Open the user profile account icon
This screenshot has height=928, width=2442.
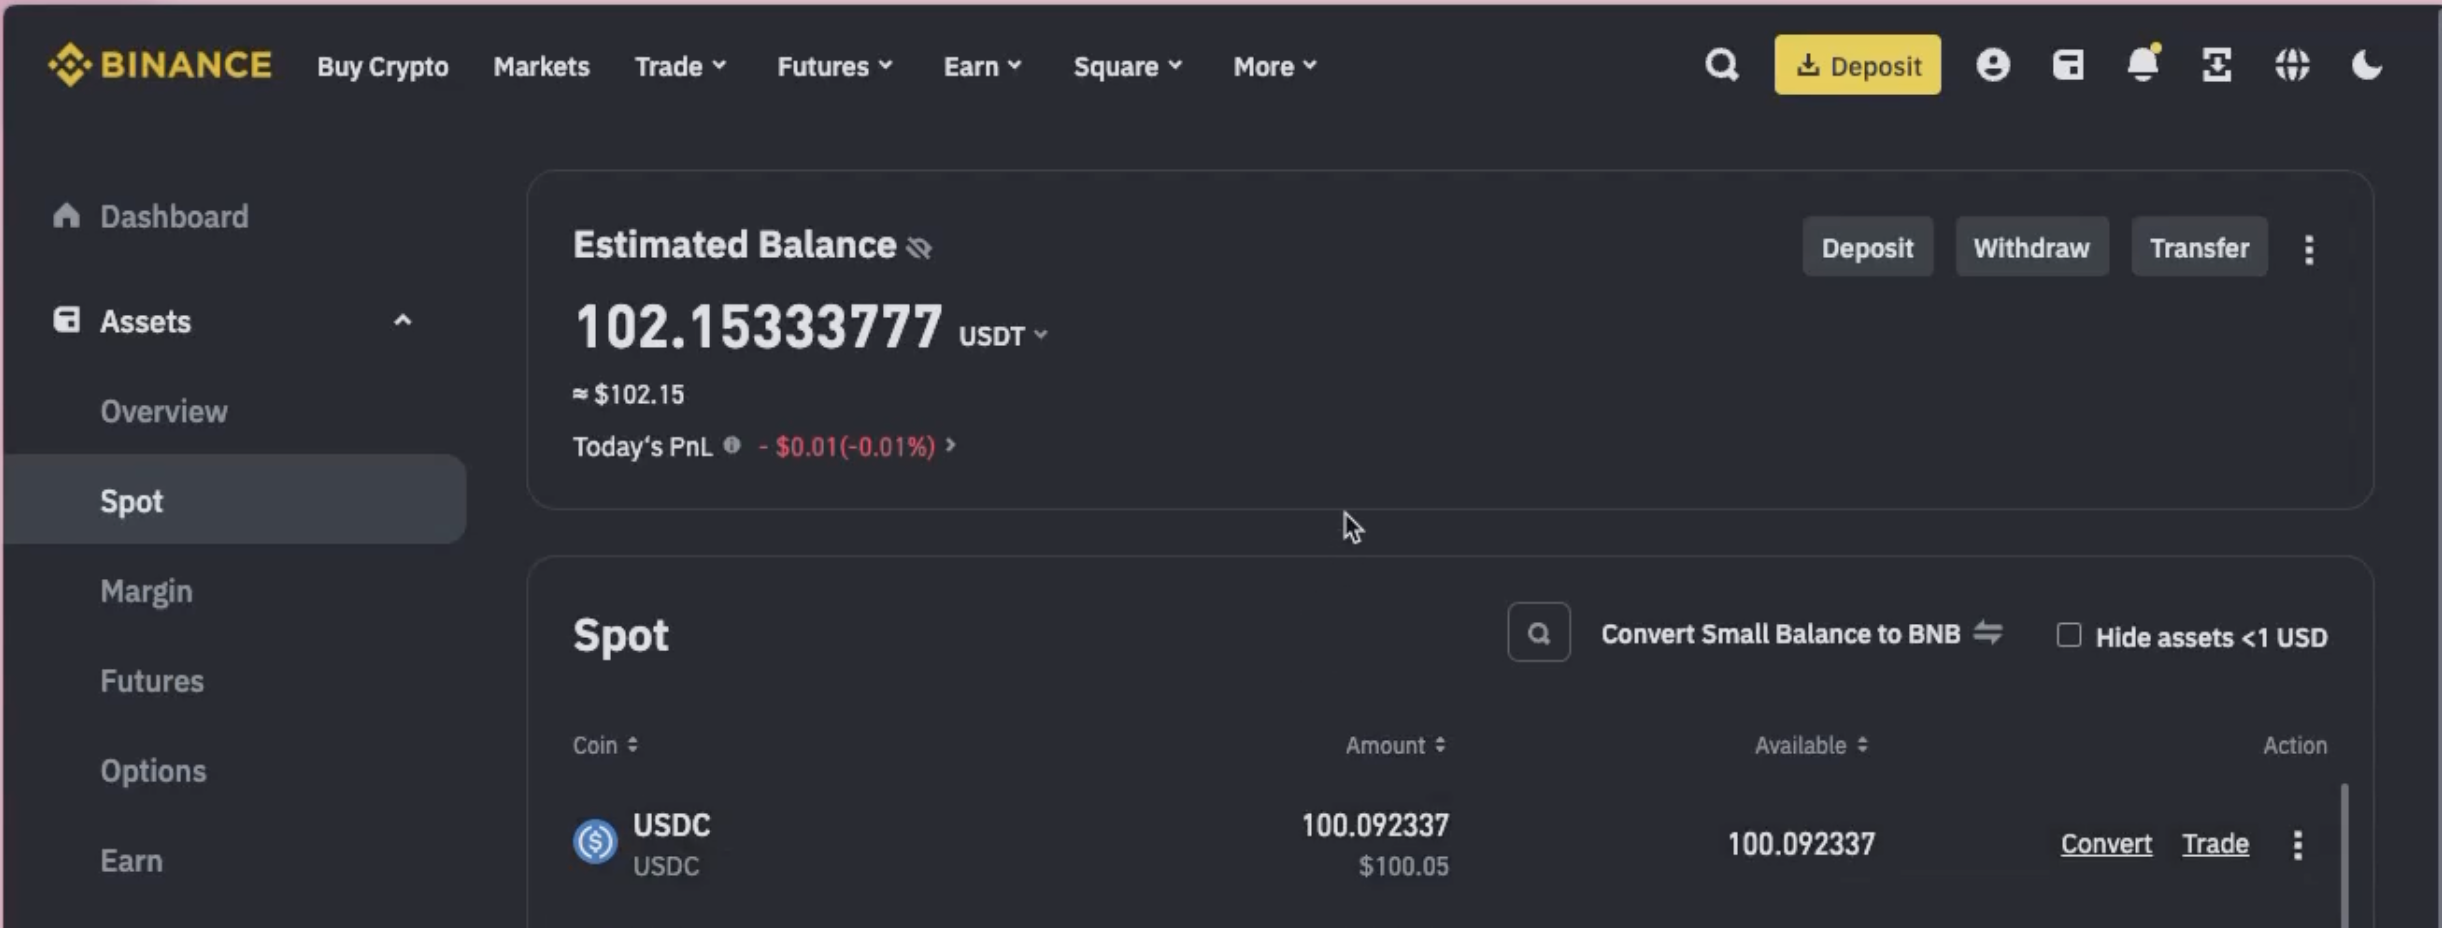pos(1992,66)
